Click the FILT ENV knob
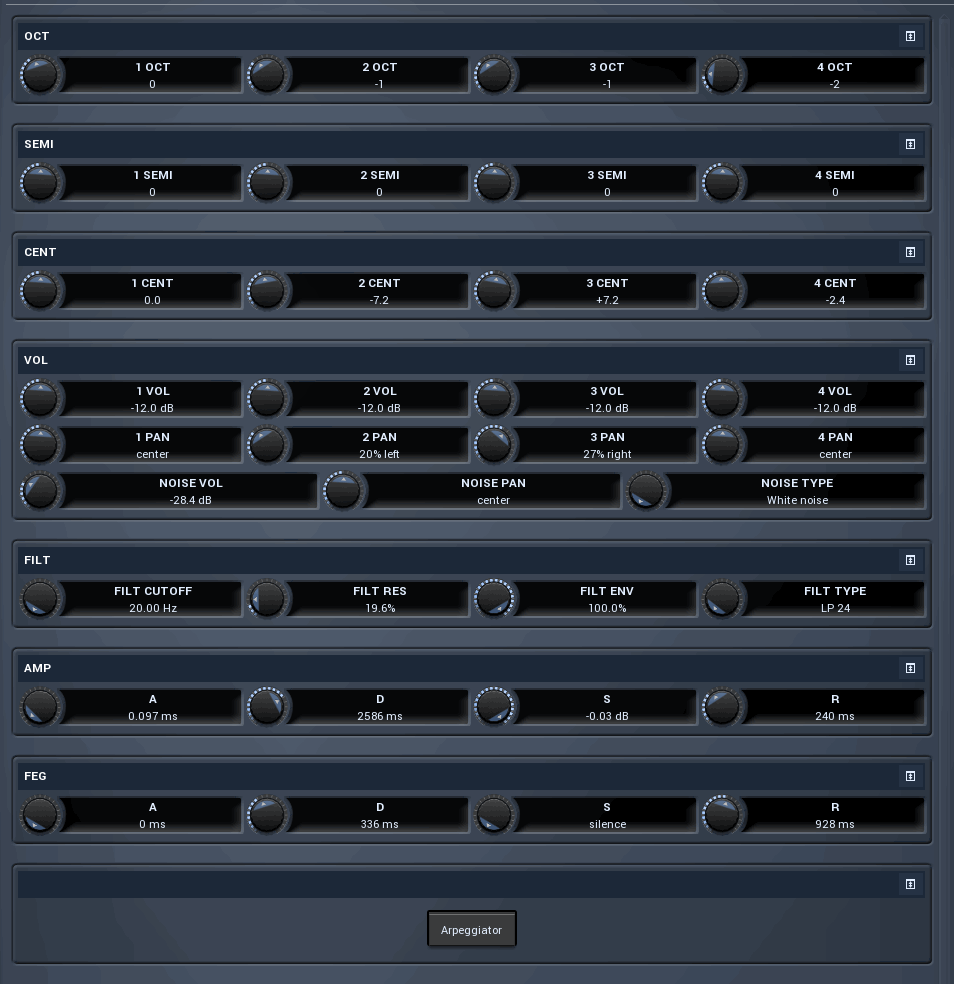This screenshot has width=954, height=984. (495, 599)
